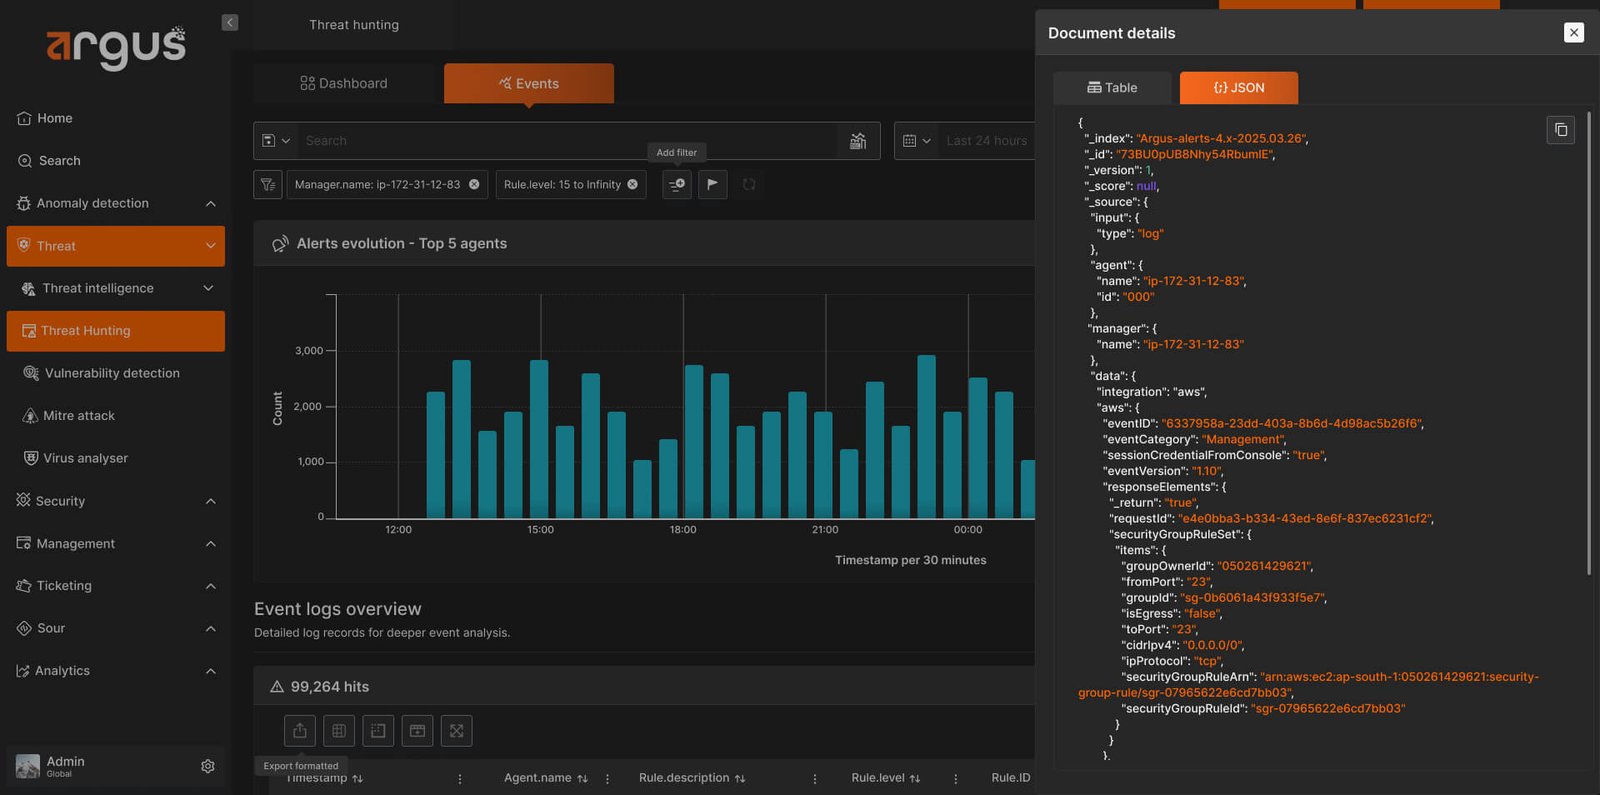
Task: Open the filter options funnel icon
Action: tap(267, 184)
